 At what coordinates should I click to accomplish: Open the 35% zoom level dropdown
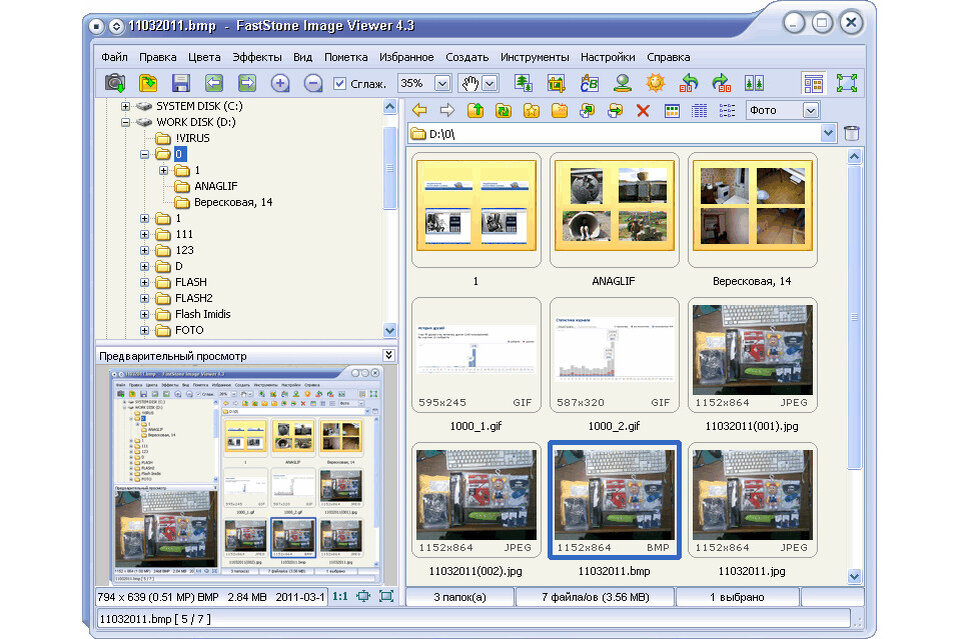pos(442,83)
